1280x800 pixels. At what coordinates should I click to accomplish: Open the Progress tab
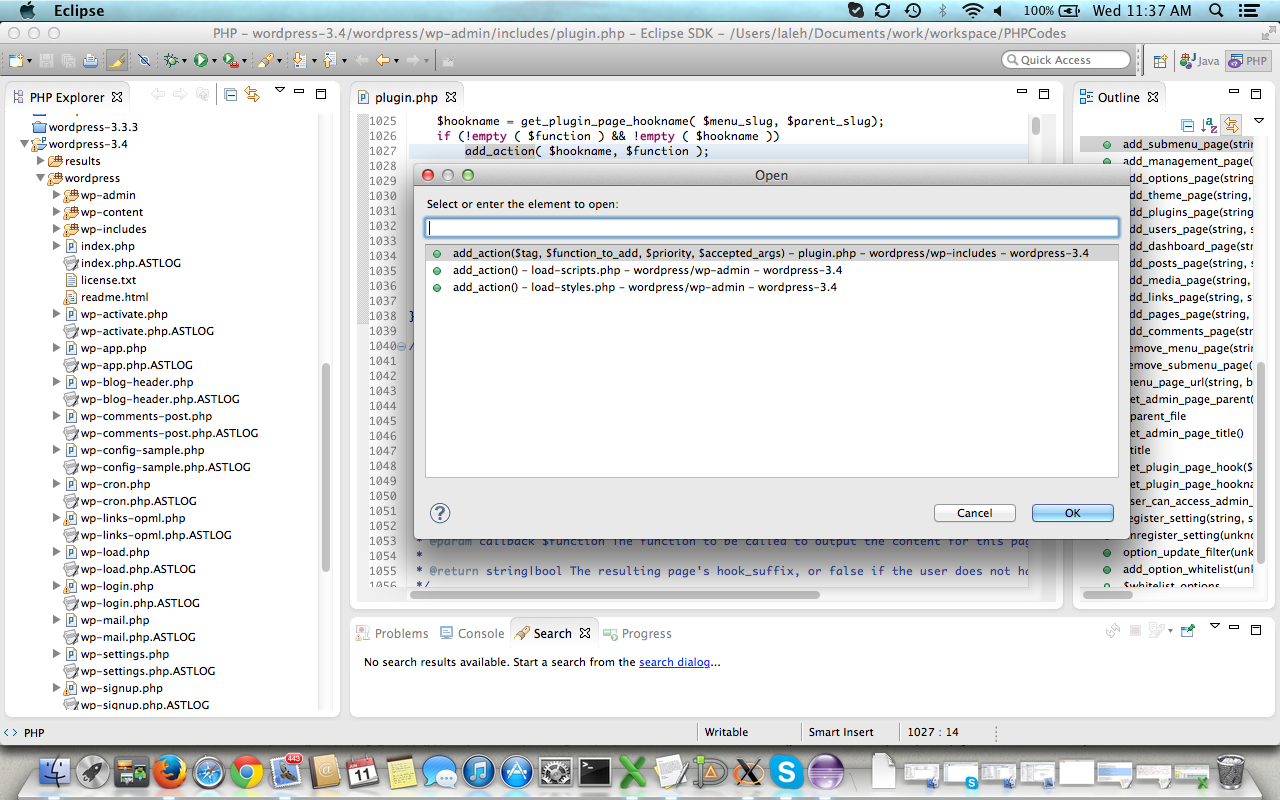coord(638,633)
